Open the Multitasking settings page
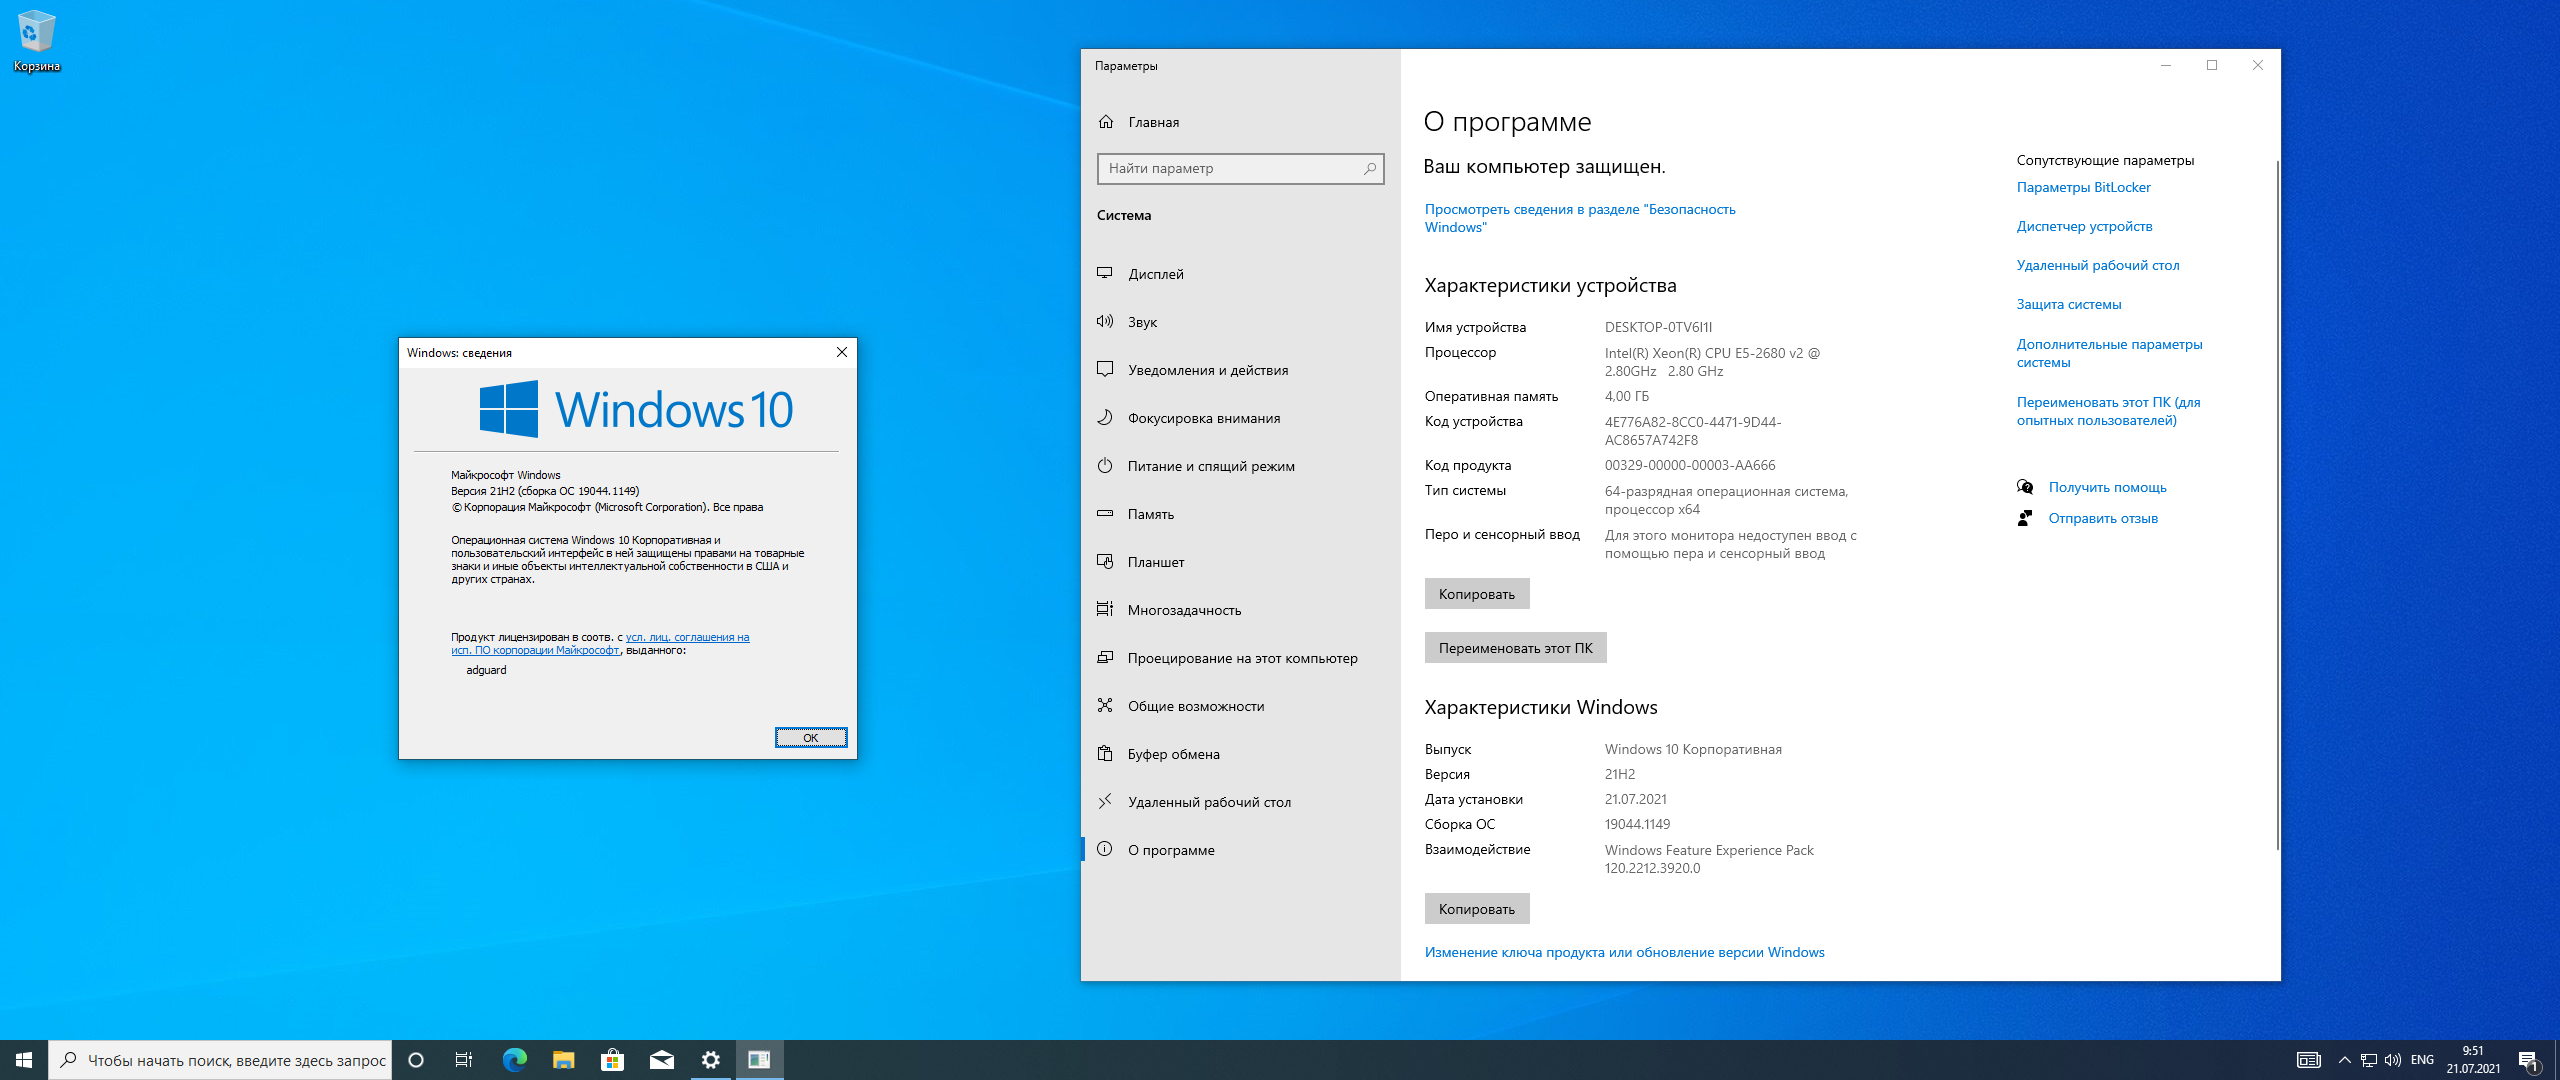Image resolution: width=2560 pixels, height=1080 pixels. [x=1184, y=610]
